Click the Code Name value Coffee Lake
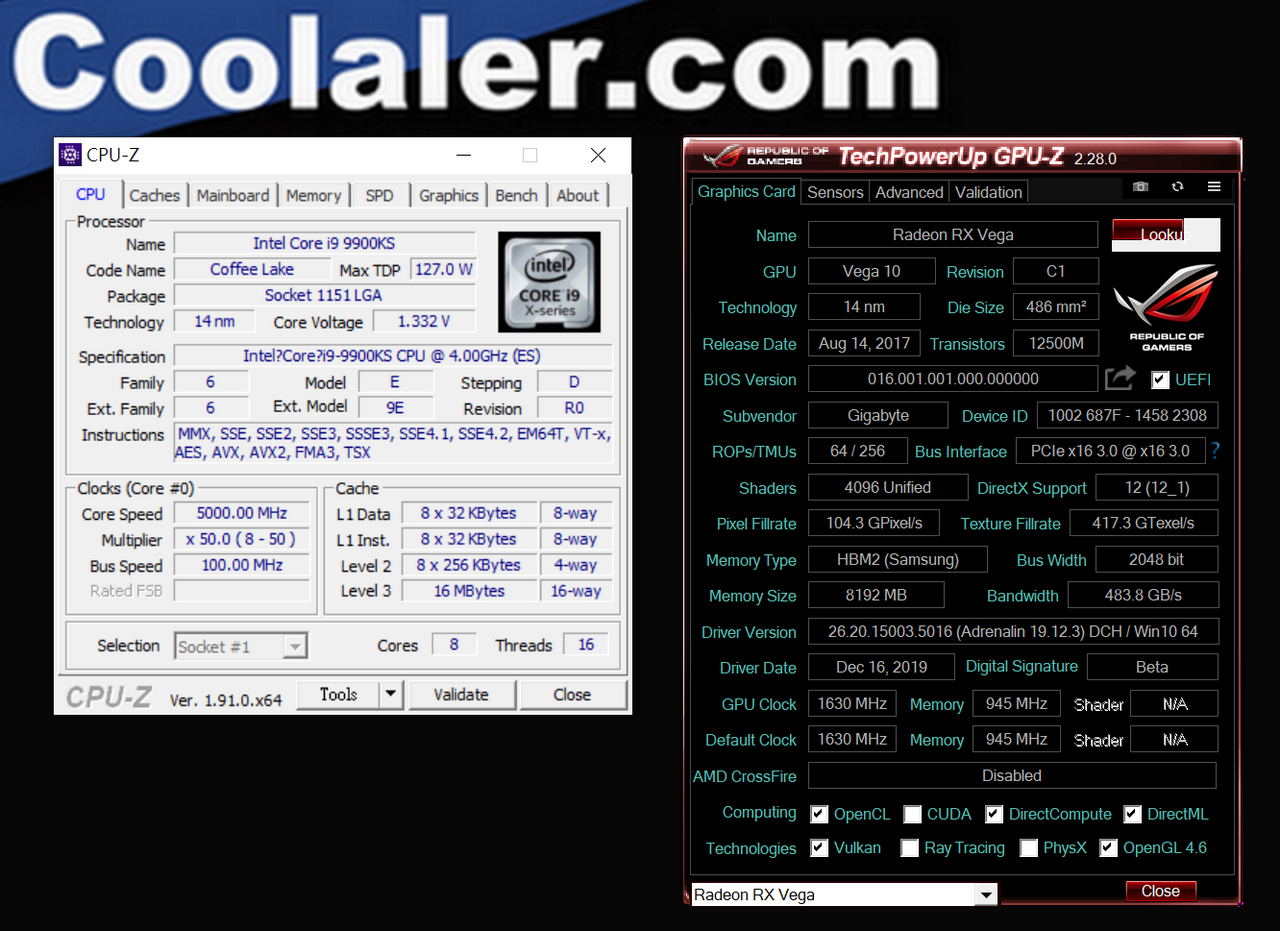1280x931 pixels. [x=252, y=269]
